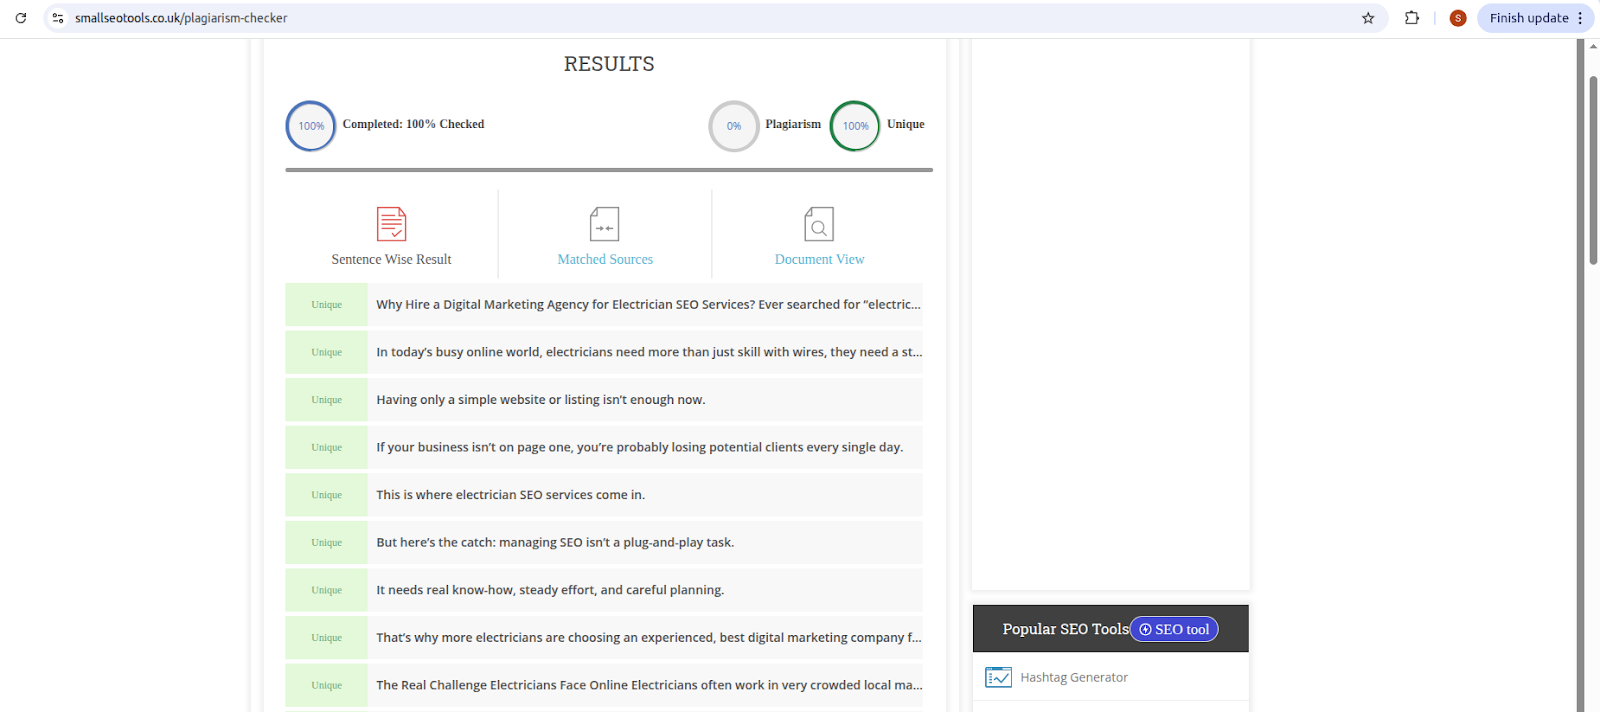Switch to Sentence Wise Result tab
The height and width of the screenshot is (712, 1600).
click(391, 259)
